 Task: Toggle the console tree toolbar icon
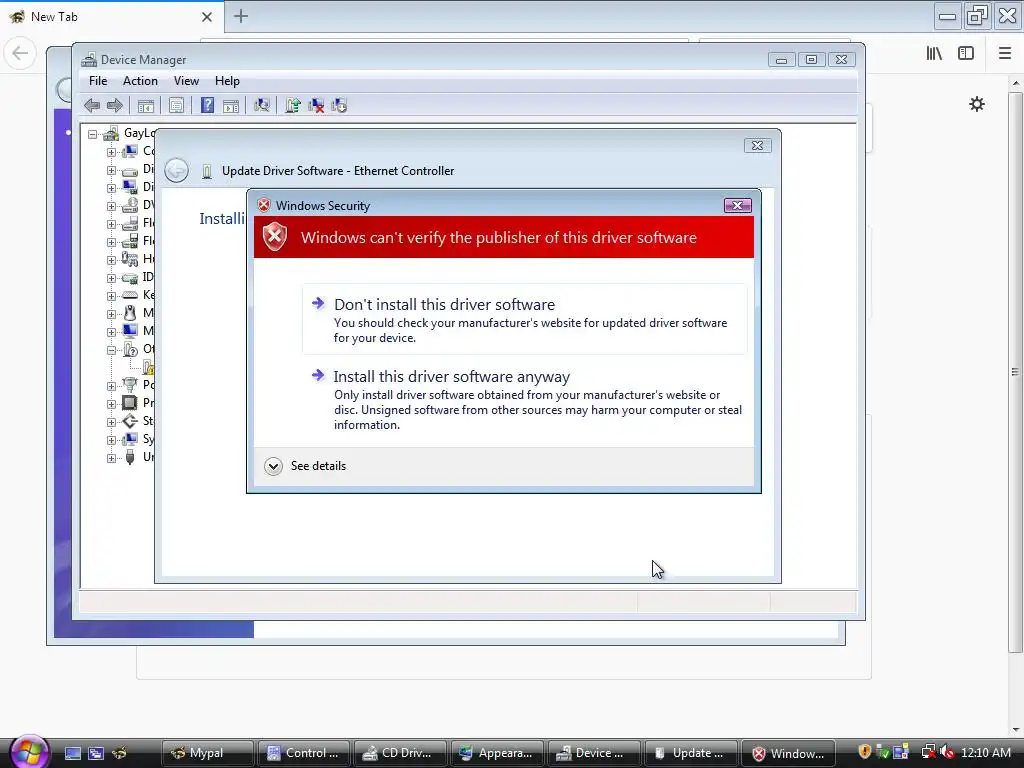click(146, 105)
